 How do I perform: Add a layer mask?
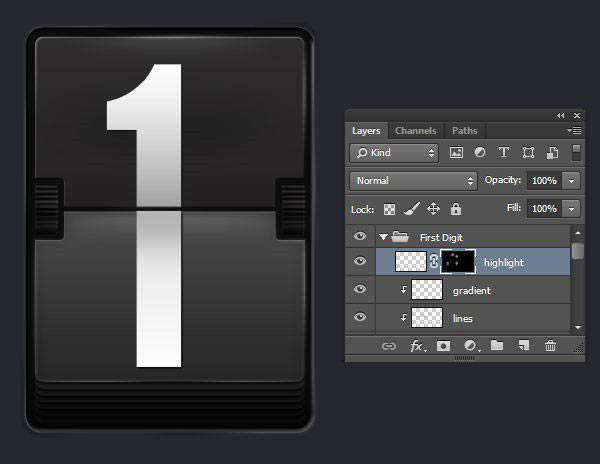444,346
